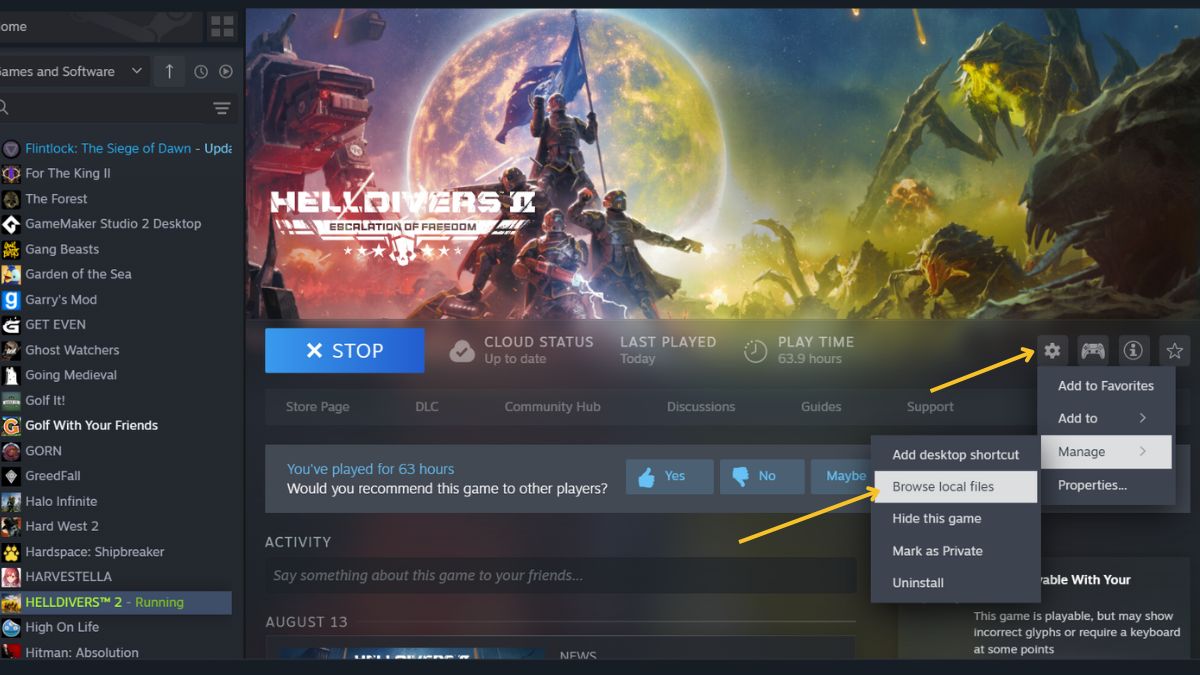The width and height of the screenshot is (1200, 675).
Task: Select Ghost Watchers in library
Action: pyautogui.click(x=72, y=350)
